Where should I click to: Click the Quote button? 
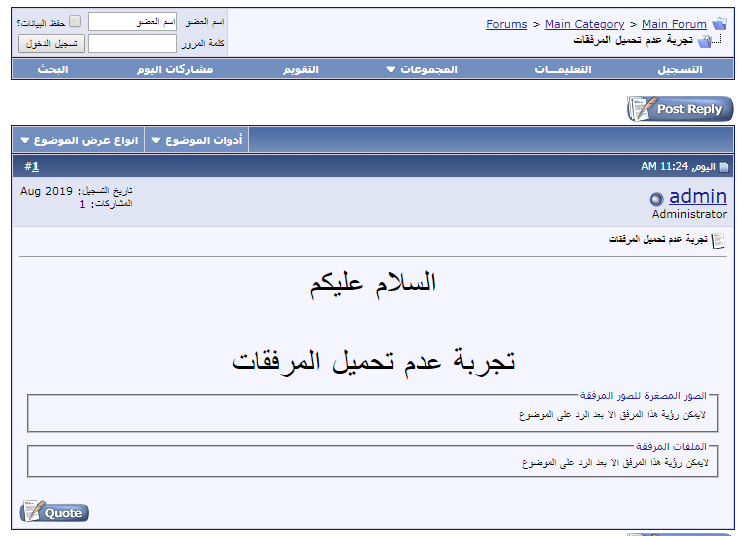(x=54, y=511)
